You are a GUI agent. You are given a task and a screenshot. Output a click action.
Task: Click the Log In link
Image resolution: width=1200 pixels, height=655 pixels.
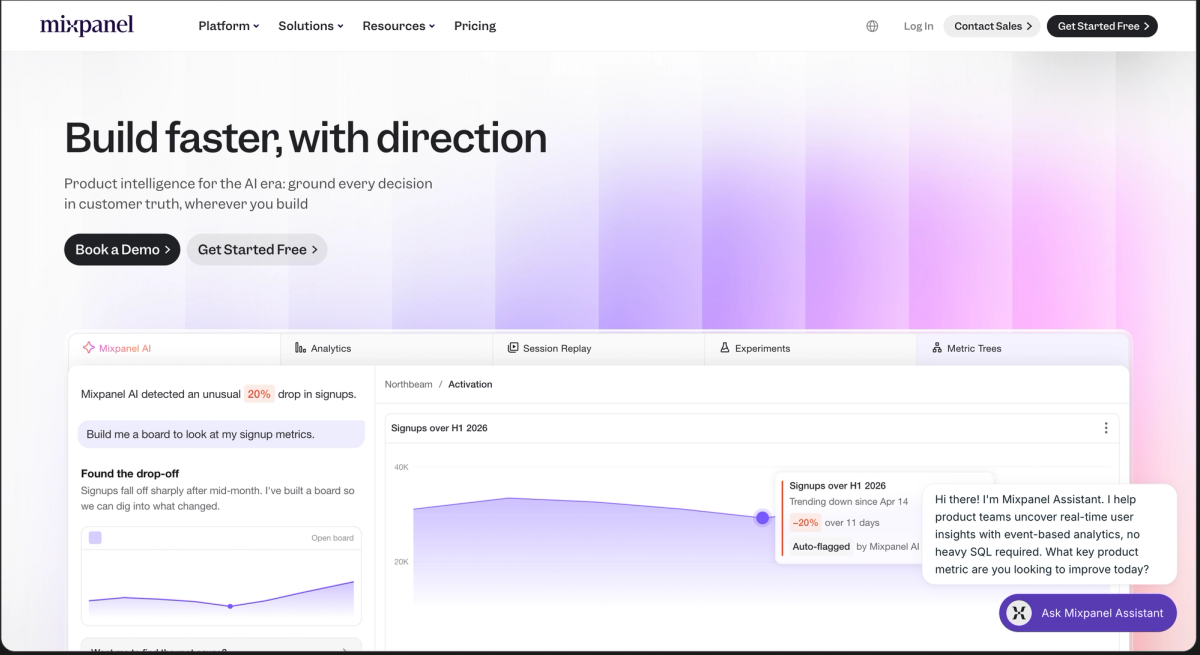pyautogui.click(x=918, y=26)
